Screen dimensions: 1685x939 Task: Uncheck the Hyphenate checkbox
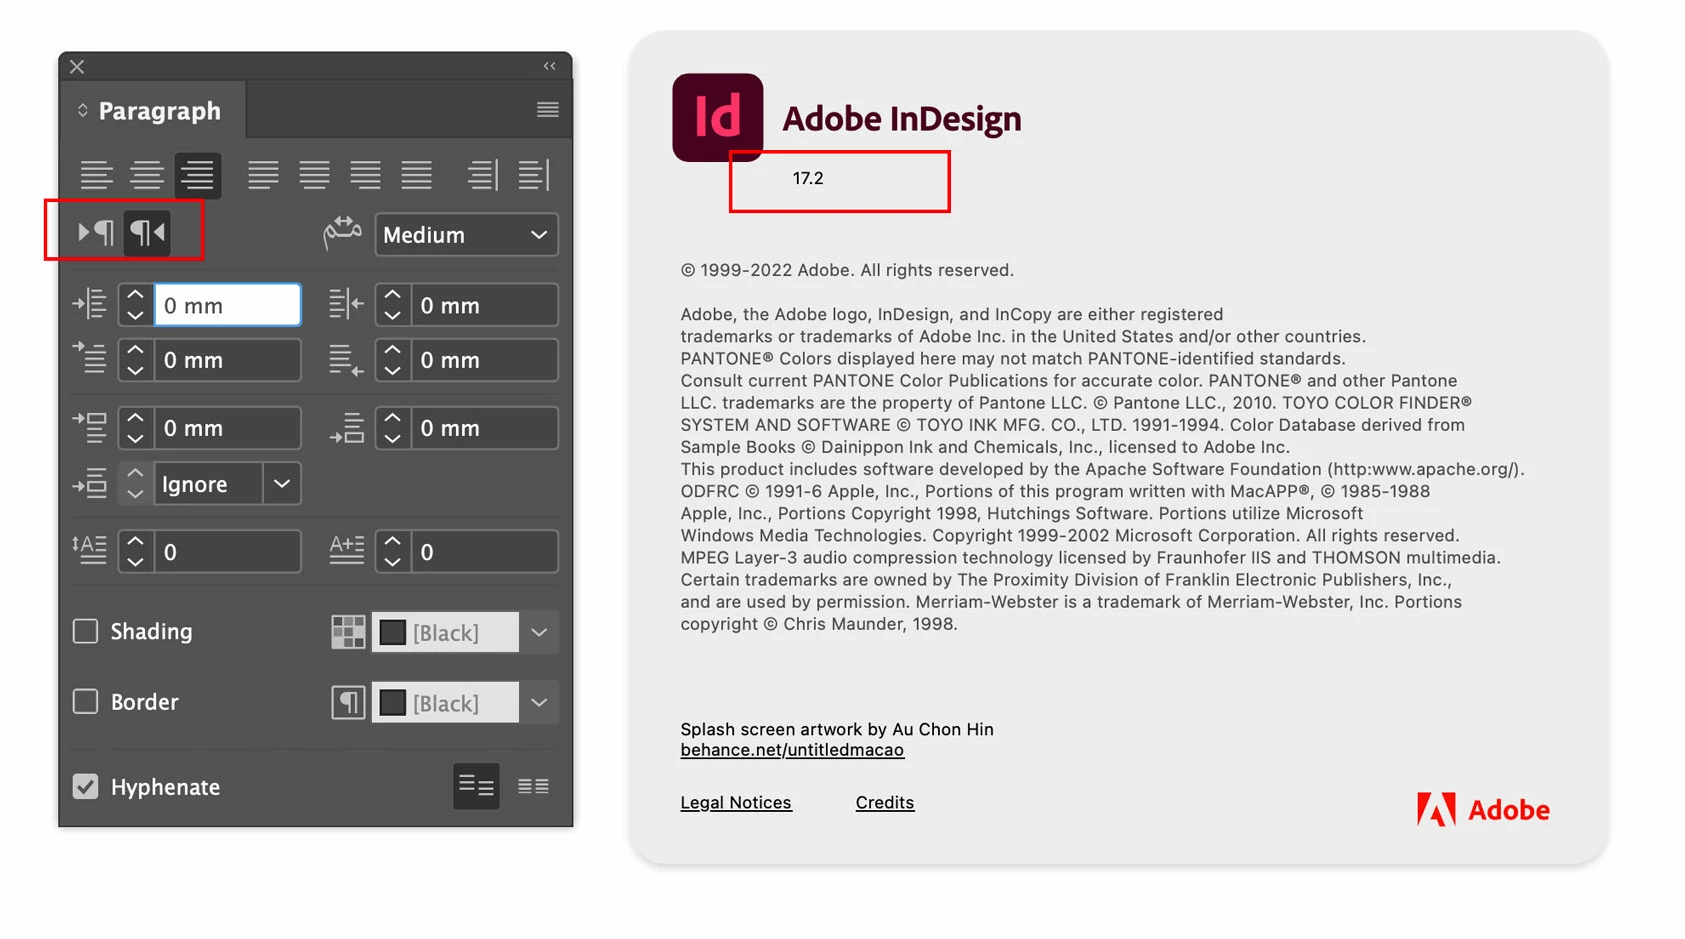pyautogui.click(x=86, y=787)
